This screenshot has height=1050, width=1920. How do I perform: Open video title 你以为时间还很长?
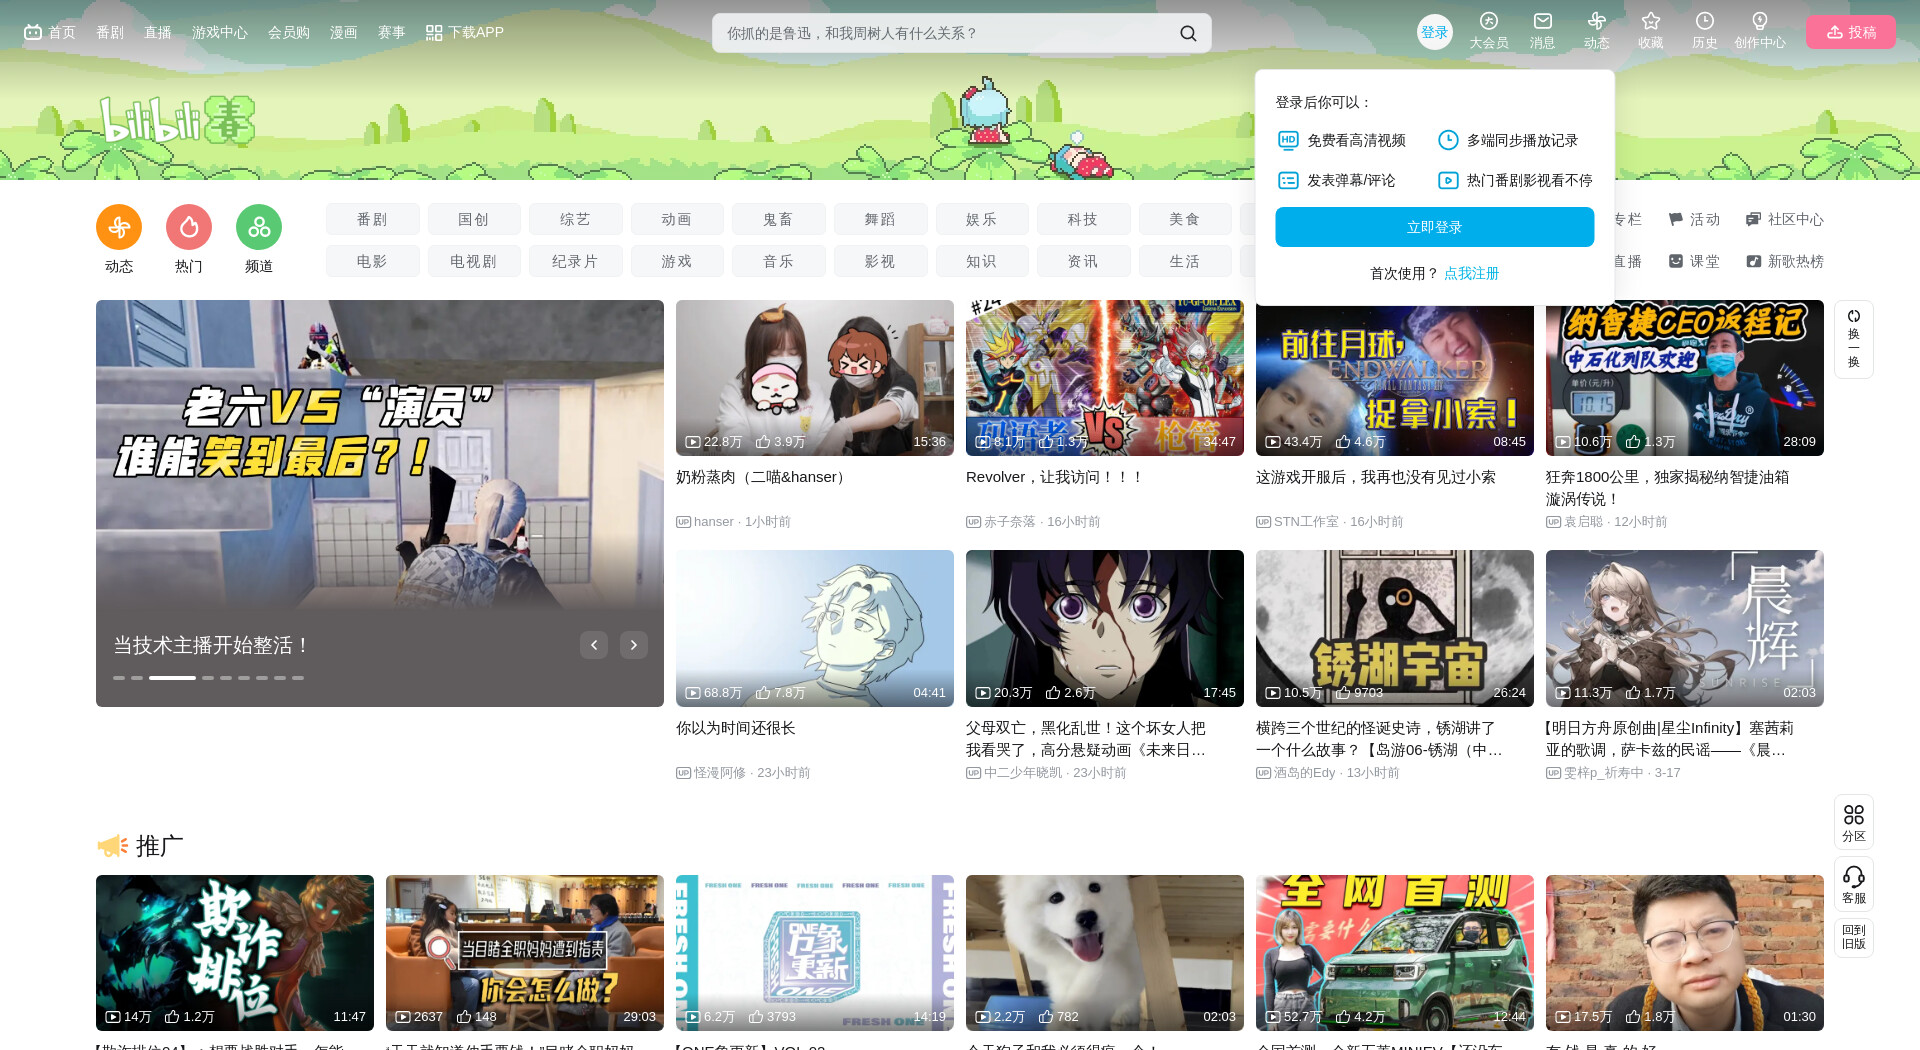pos(736,728)
